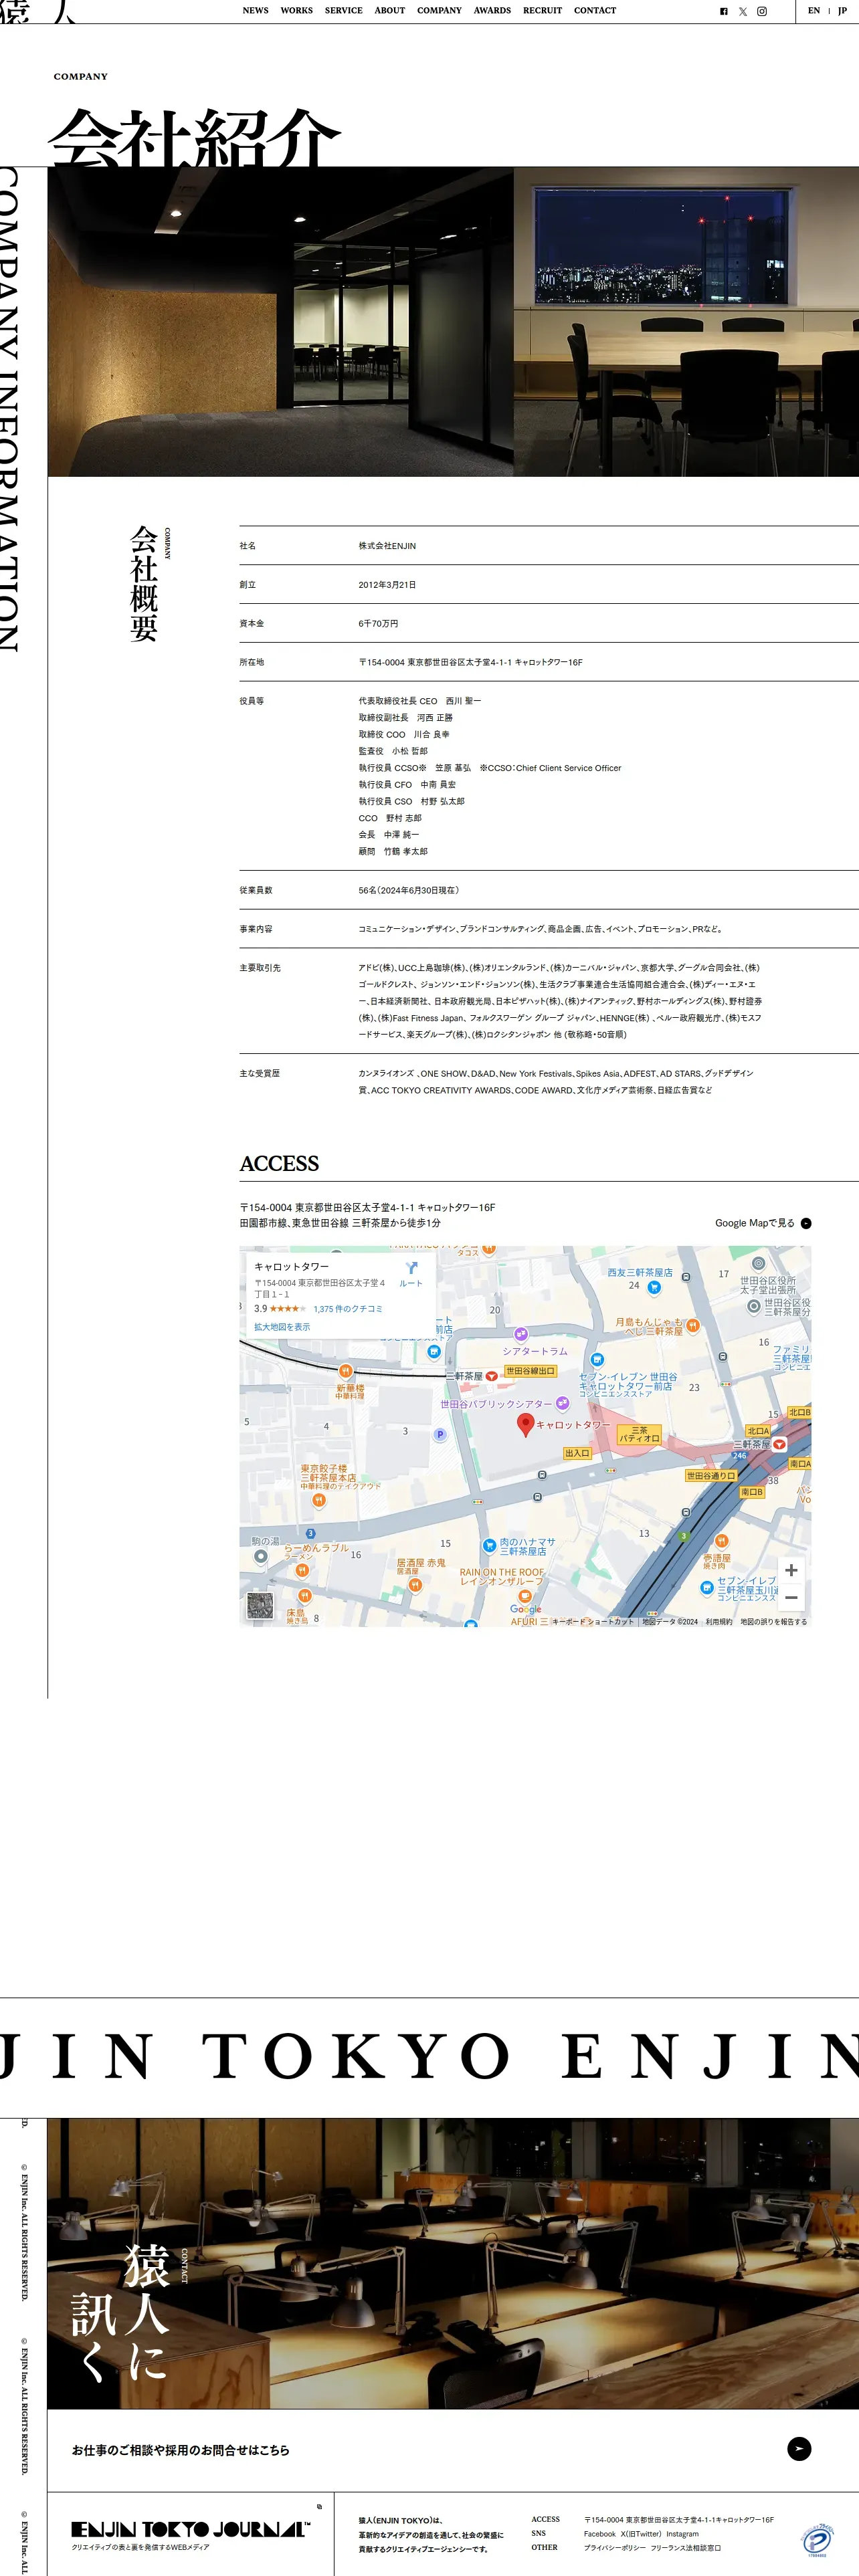Click 利用規約 terms link on the map
This screenshot has height=2576, width=859.
pyautogui.click(x=718, y=1622)
